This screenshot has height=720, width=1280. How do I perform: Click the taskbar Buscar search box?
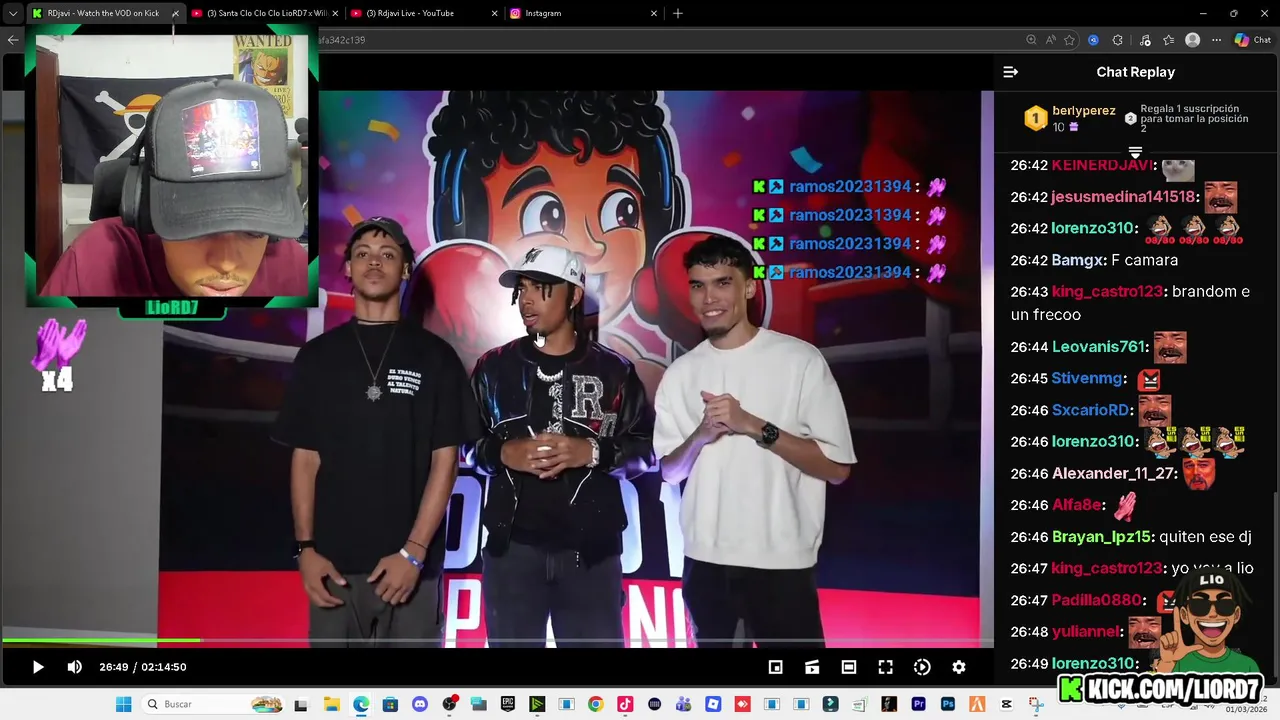click(x=212, y=704)
